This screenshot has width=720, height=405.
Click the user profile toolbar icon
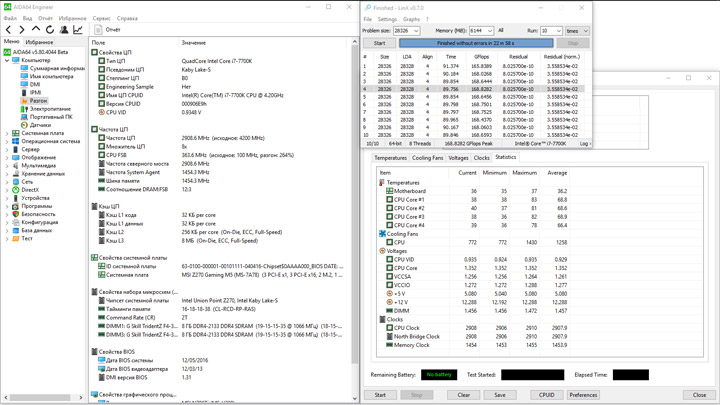[x=64, y=30]
